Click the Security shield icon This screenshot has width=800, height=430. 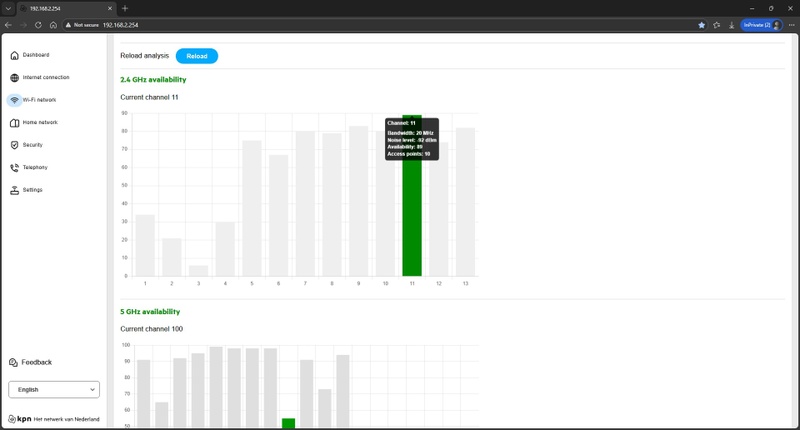14,145
